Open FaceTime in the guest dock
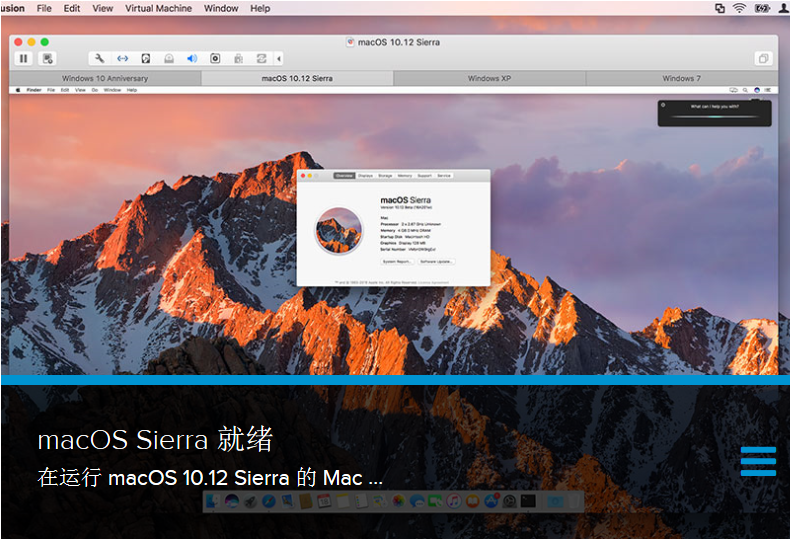The height and width of the screenshot is (541, 792). [435, 501]
